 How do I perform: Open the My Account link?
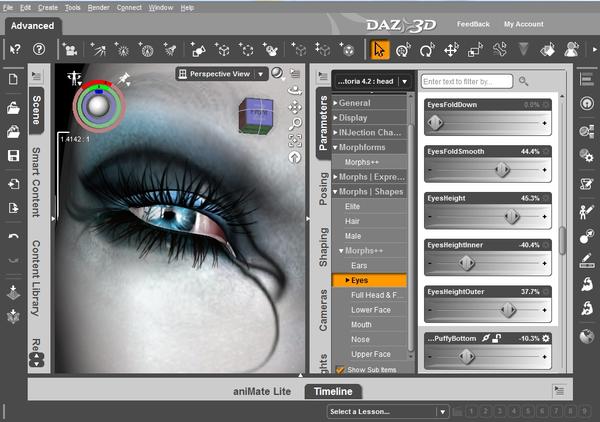point(523,24)
